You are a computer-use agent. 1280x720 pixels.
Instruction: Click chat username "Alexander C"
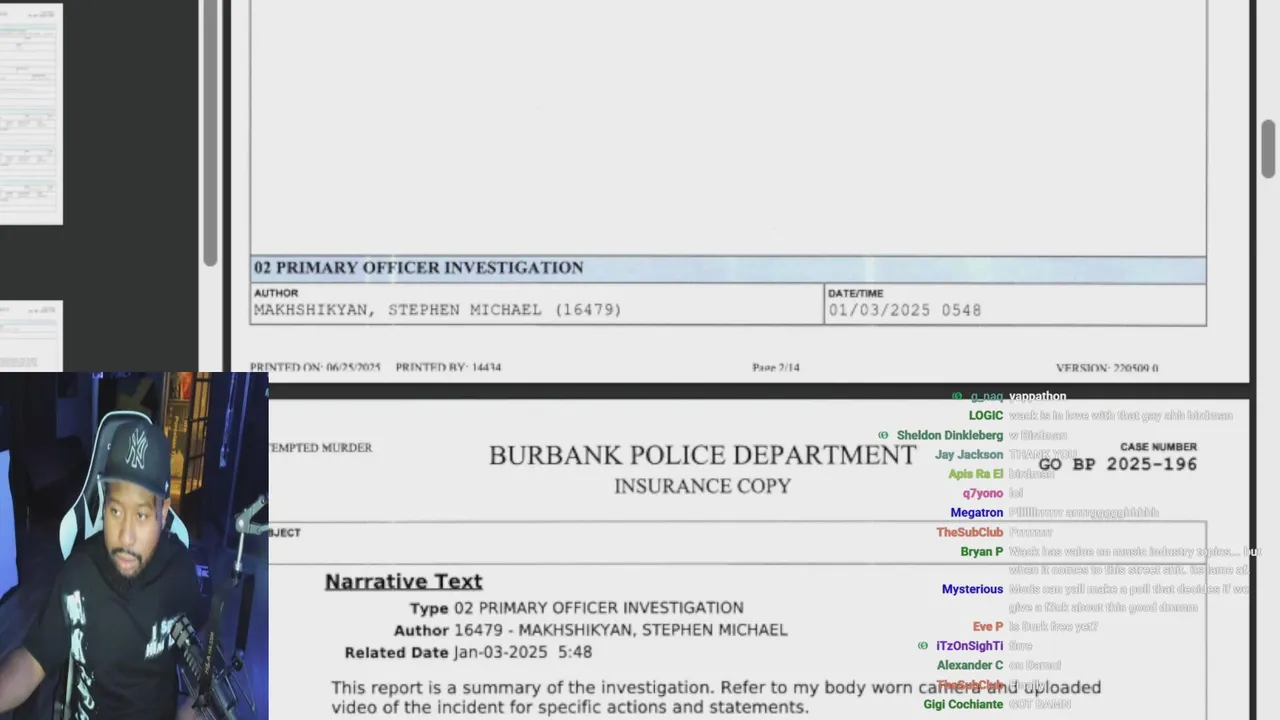(x=970, y=665)
